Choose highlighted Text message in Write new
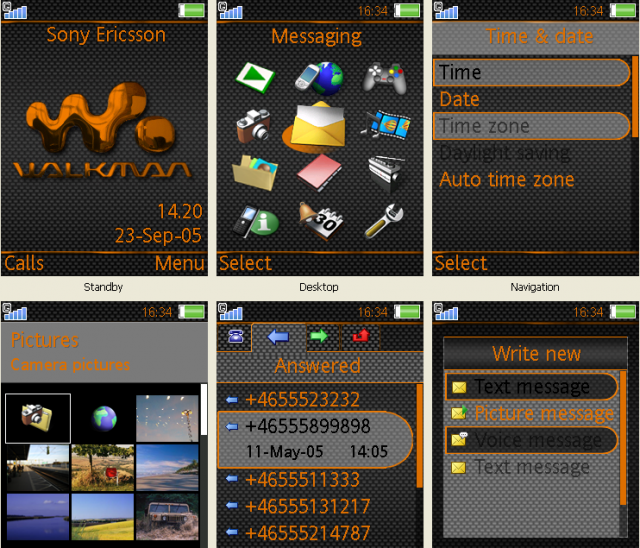This screenshot has height=548, width=640. click(532, 386)
